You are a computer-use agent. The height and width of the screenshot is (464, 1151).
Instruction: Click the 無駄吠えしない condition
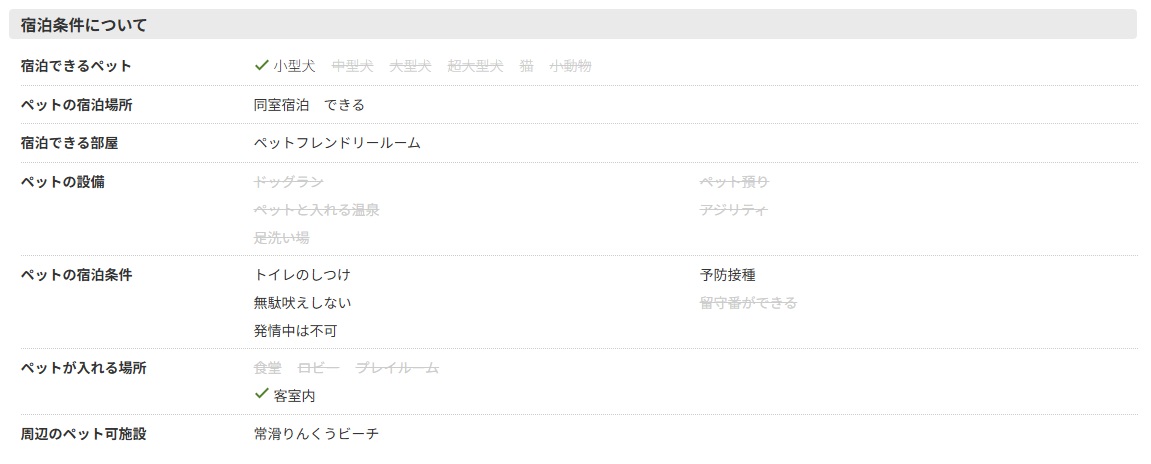coord(302,302)
